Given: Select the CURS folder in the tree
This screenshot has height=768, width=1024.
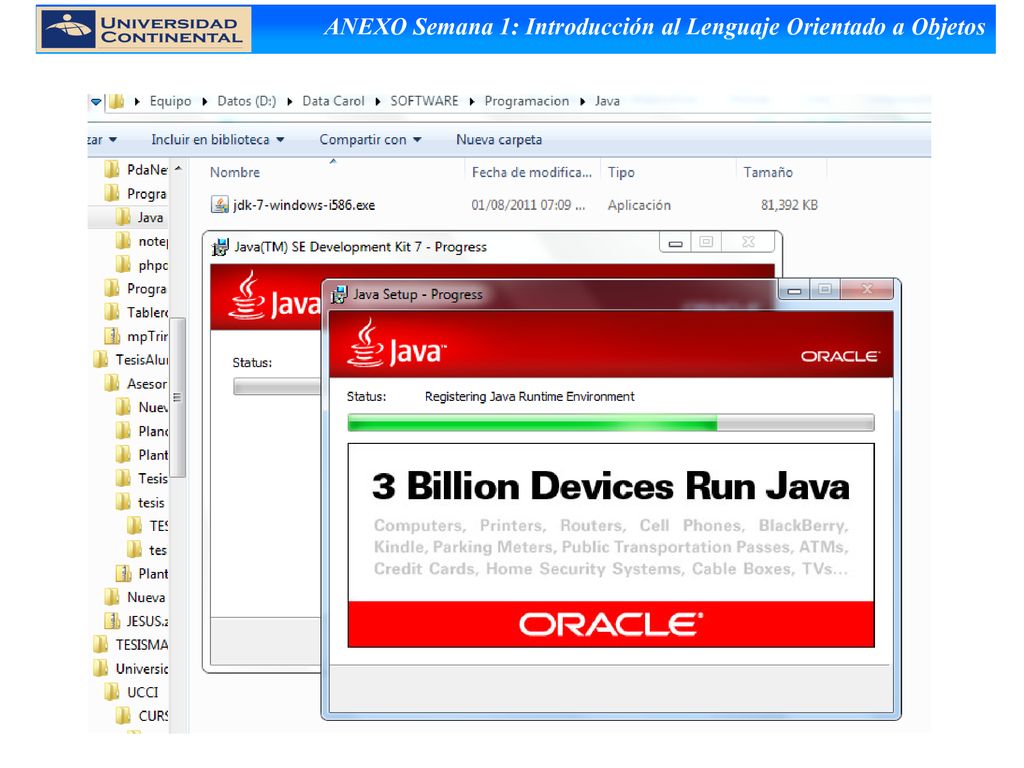Looking at the screenshot, I should click(153, 716).
